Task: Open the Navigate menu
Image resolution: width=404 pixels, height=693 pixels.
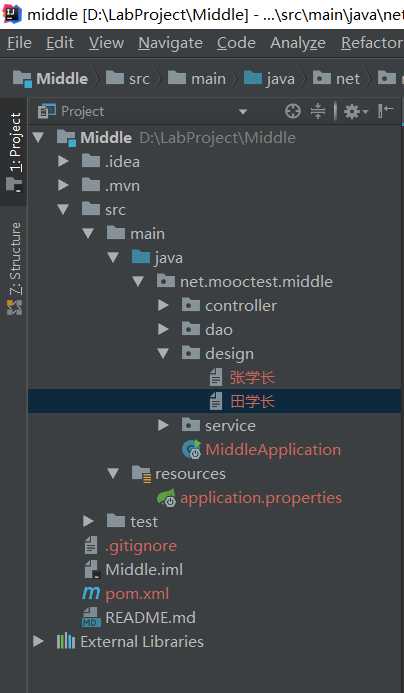Action: coord(171,43)
